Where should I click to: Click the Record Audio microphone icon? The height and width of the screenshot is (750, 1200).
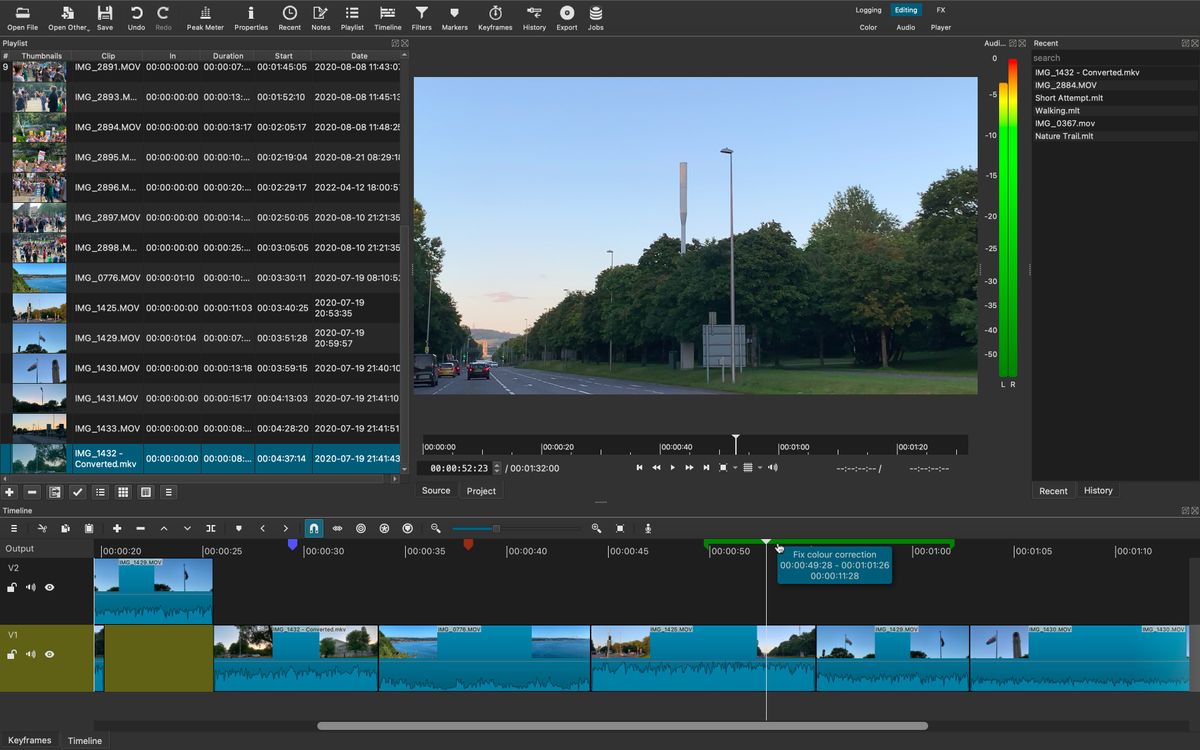tap(648, 528)
